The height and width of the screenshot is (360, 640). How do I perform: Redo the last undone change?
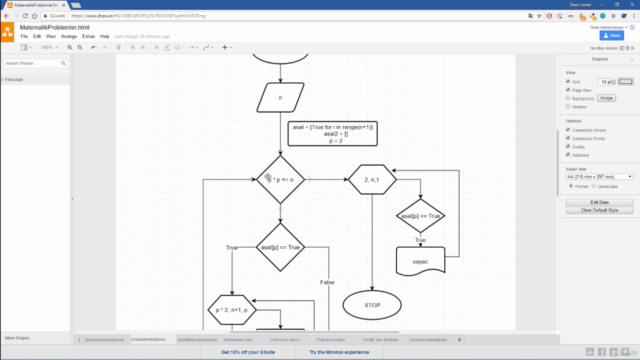click(x=104, y=47)
